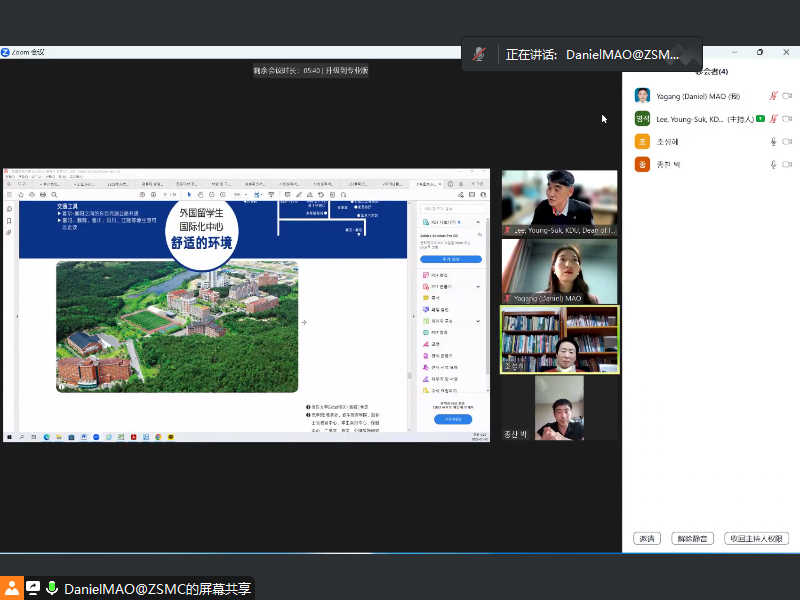The image size is (800, 600).
Task: Select Lee, Young-Suk's video thumbnail
Action: [x=559, y=203]
